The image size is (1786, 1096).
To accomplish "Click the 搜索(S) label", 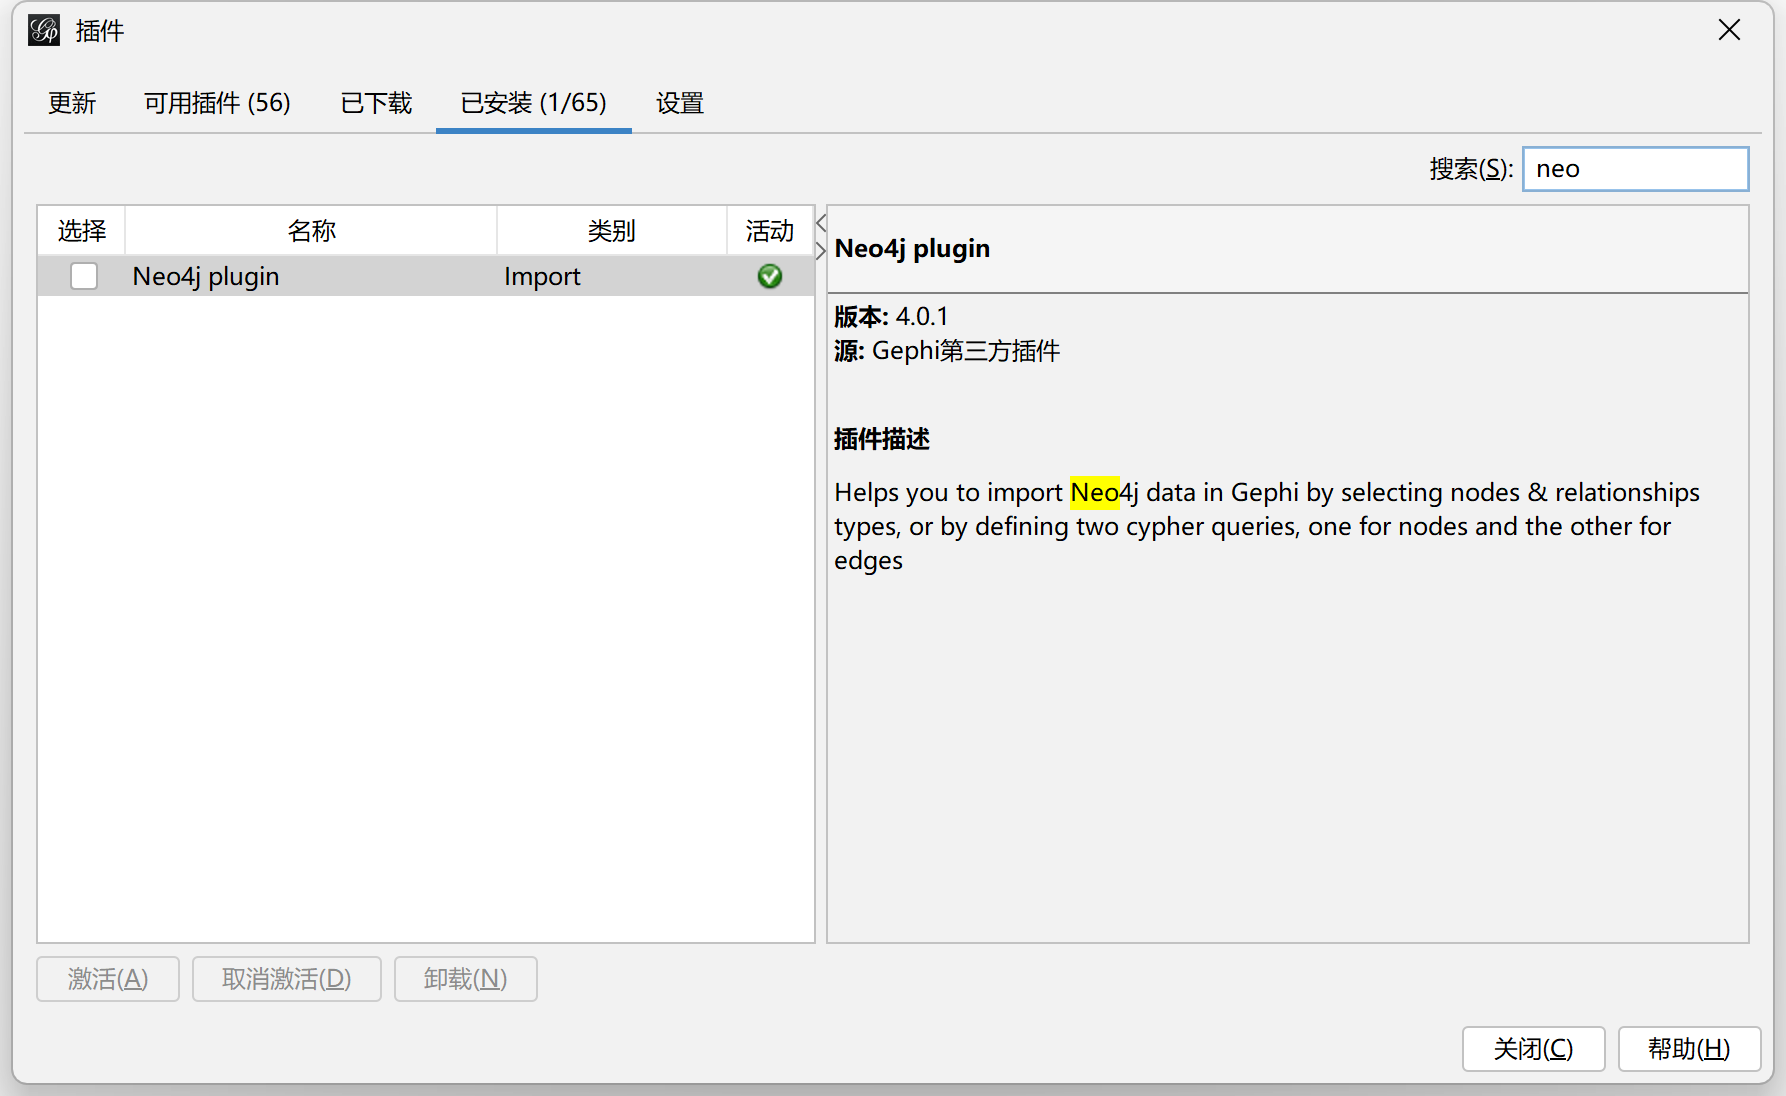I will [1471, 169].
